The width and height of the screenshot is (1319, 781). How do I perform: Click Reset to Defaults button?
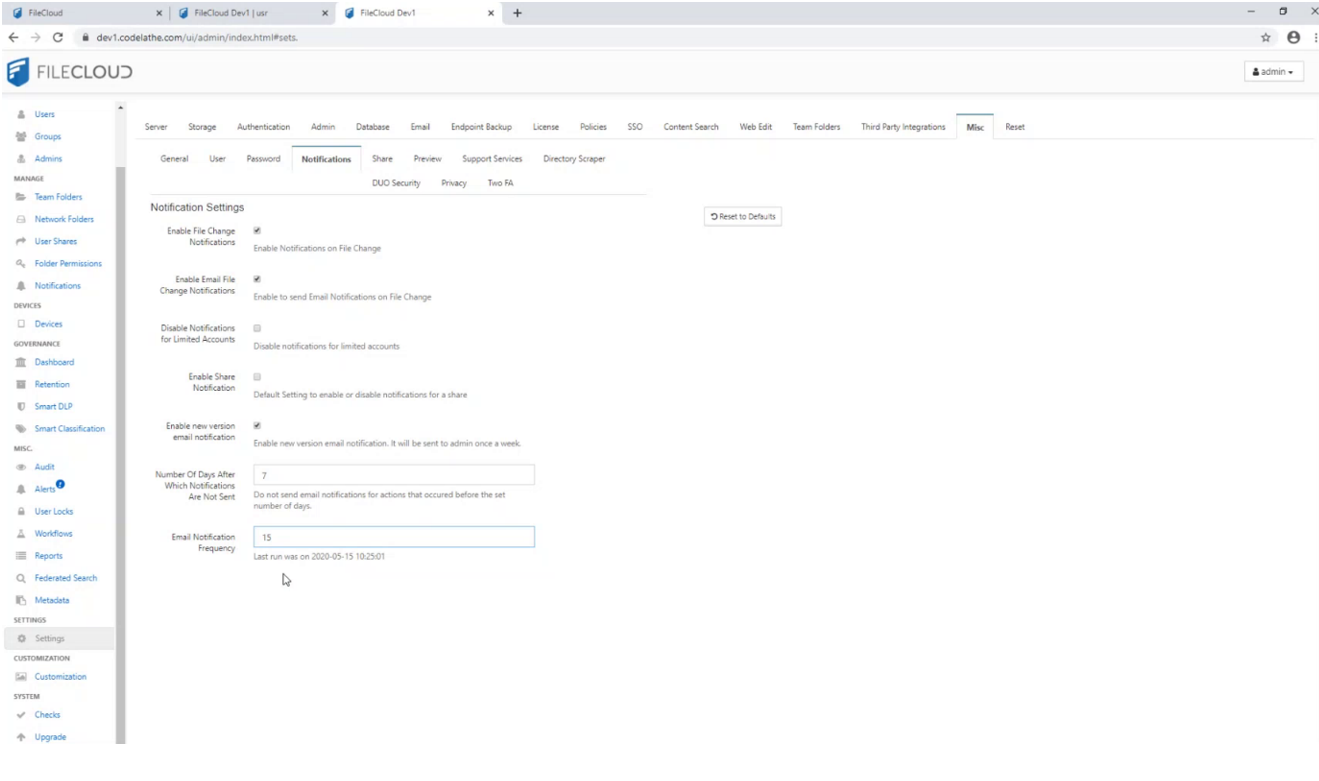743,217
